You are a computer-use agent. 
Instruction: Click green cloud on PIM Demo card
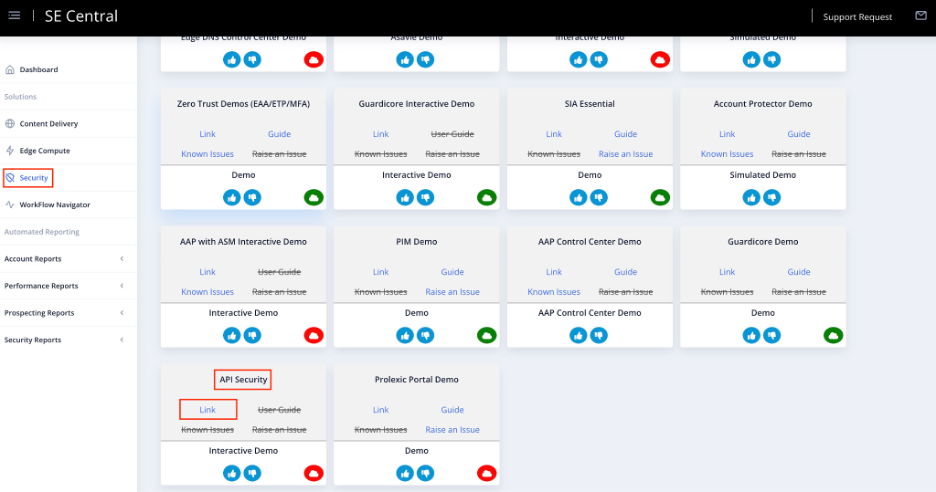tap(487, 335)
